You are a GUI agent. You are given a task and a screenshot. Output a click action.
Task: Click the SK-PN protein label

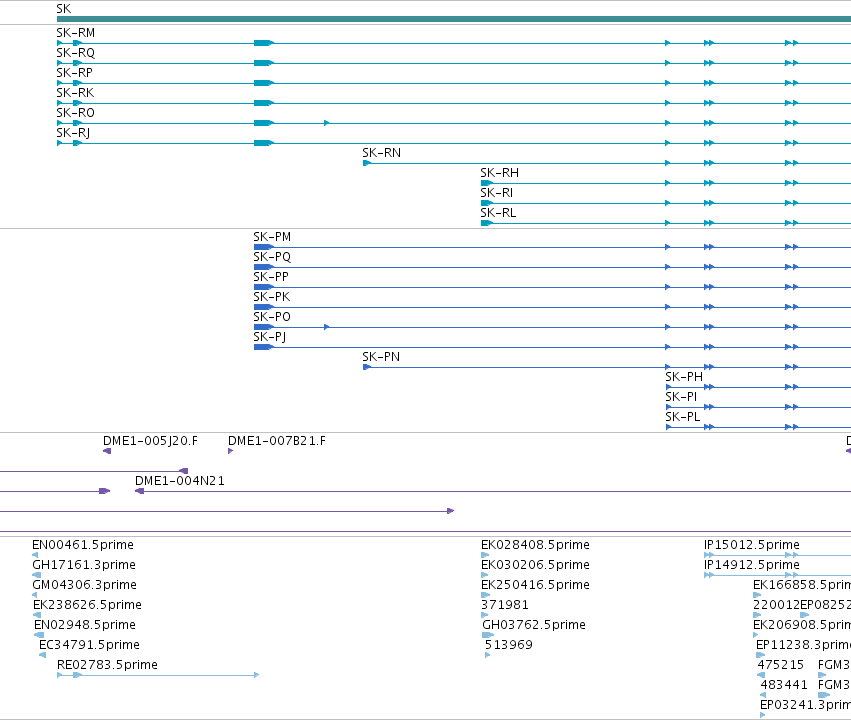[x=381, y=357]
